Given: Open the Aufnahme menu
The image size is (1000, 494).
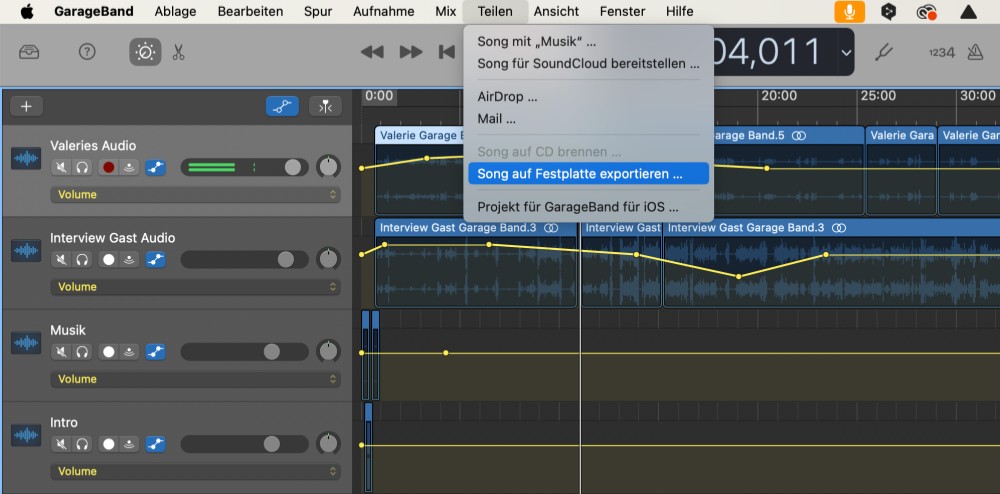Looking at the screenshot, I should [383, 11].
